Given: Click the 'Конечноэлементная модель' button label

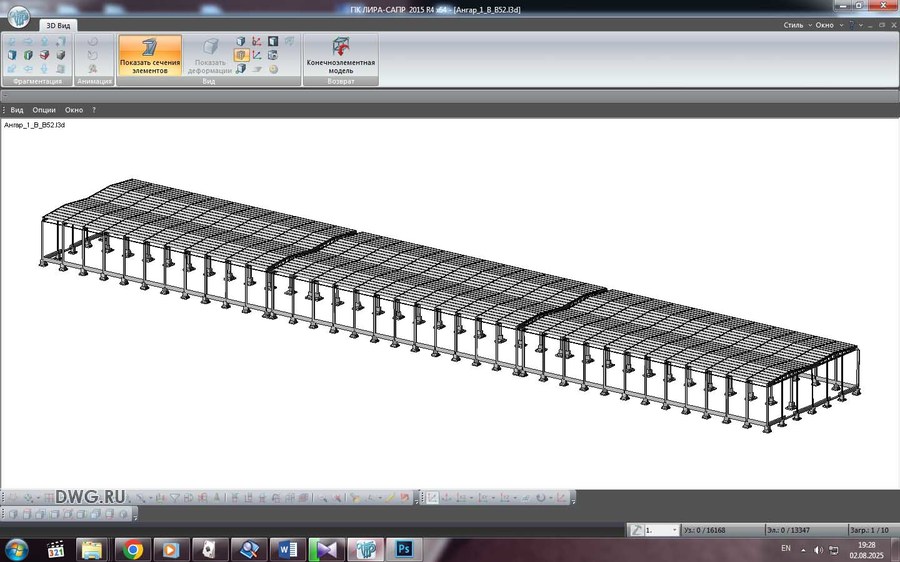Looking at the screenshot, I should coord(341,66).
